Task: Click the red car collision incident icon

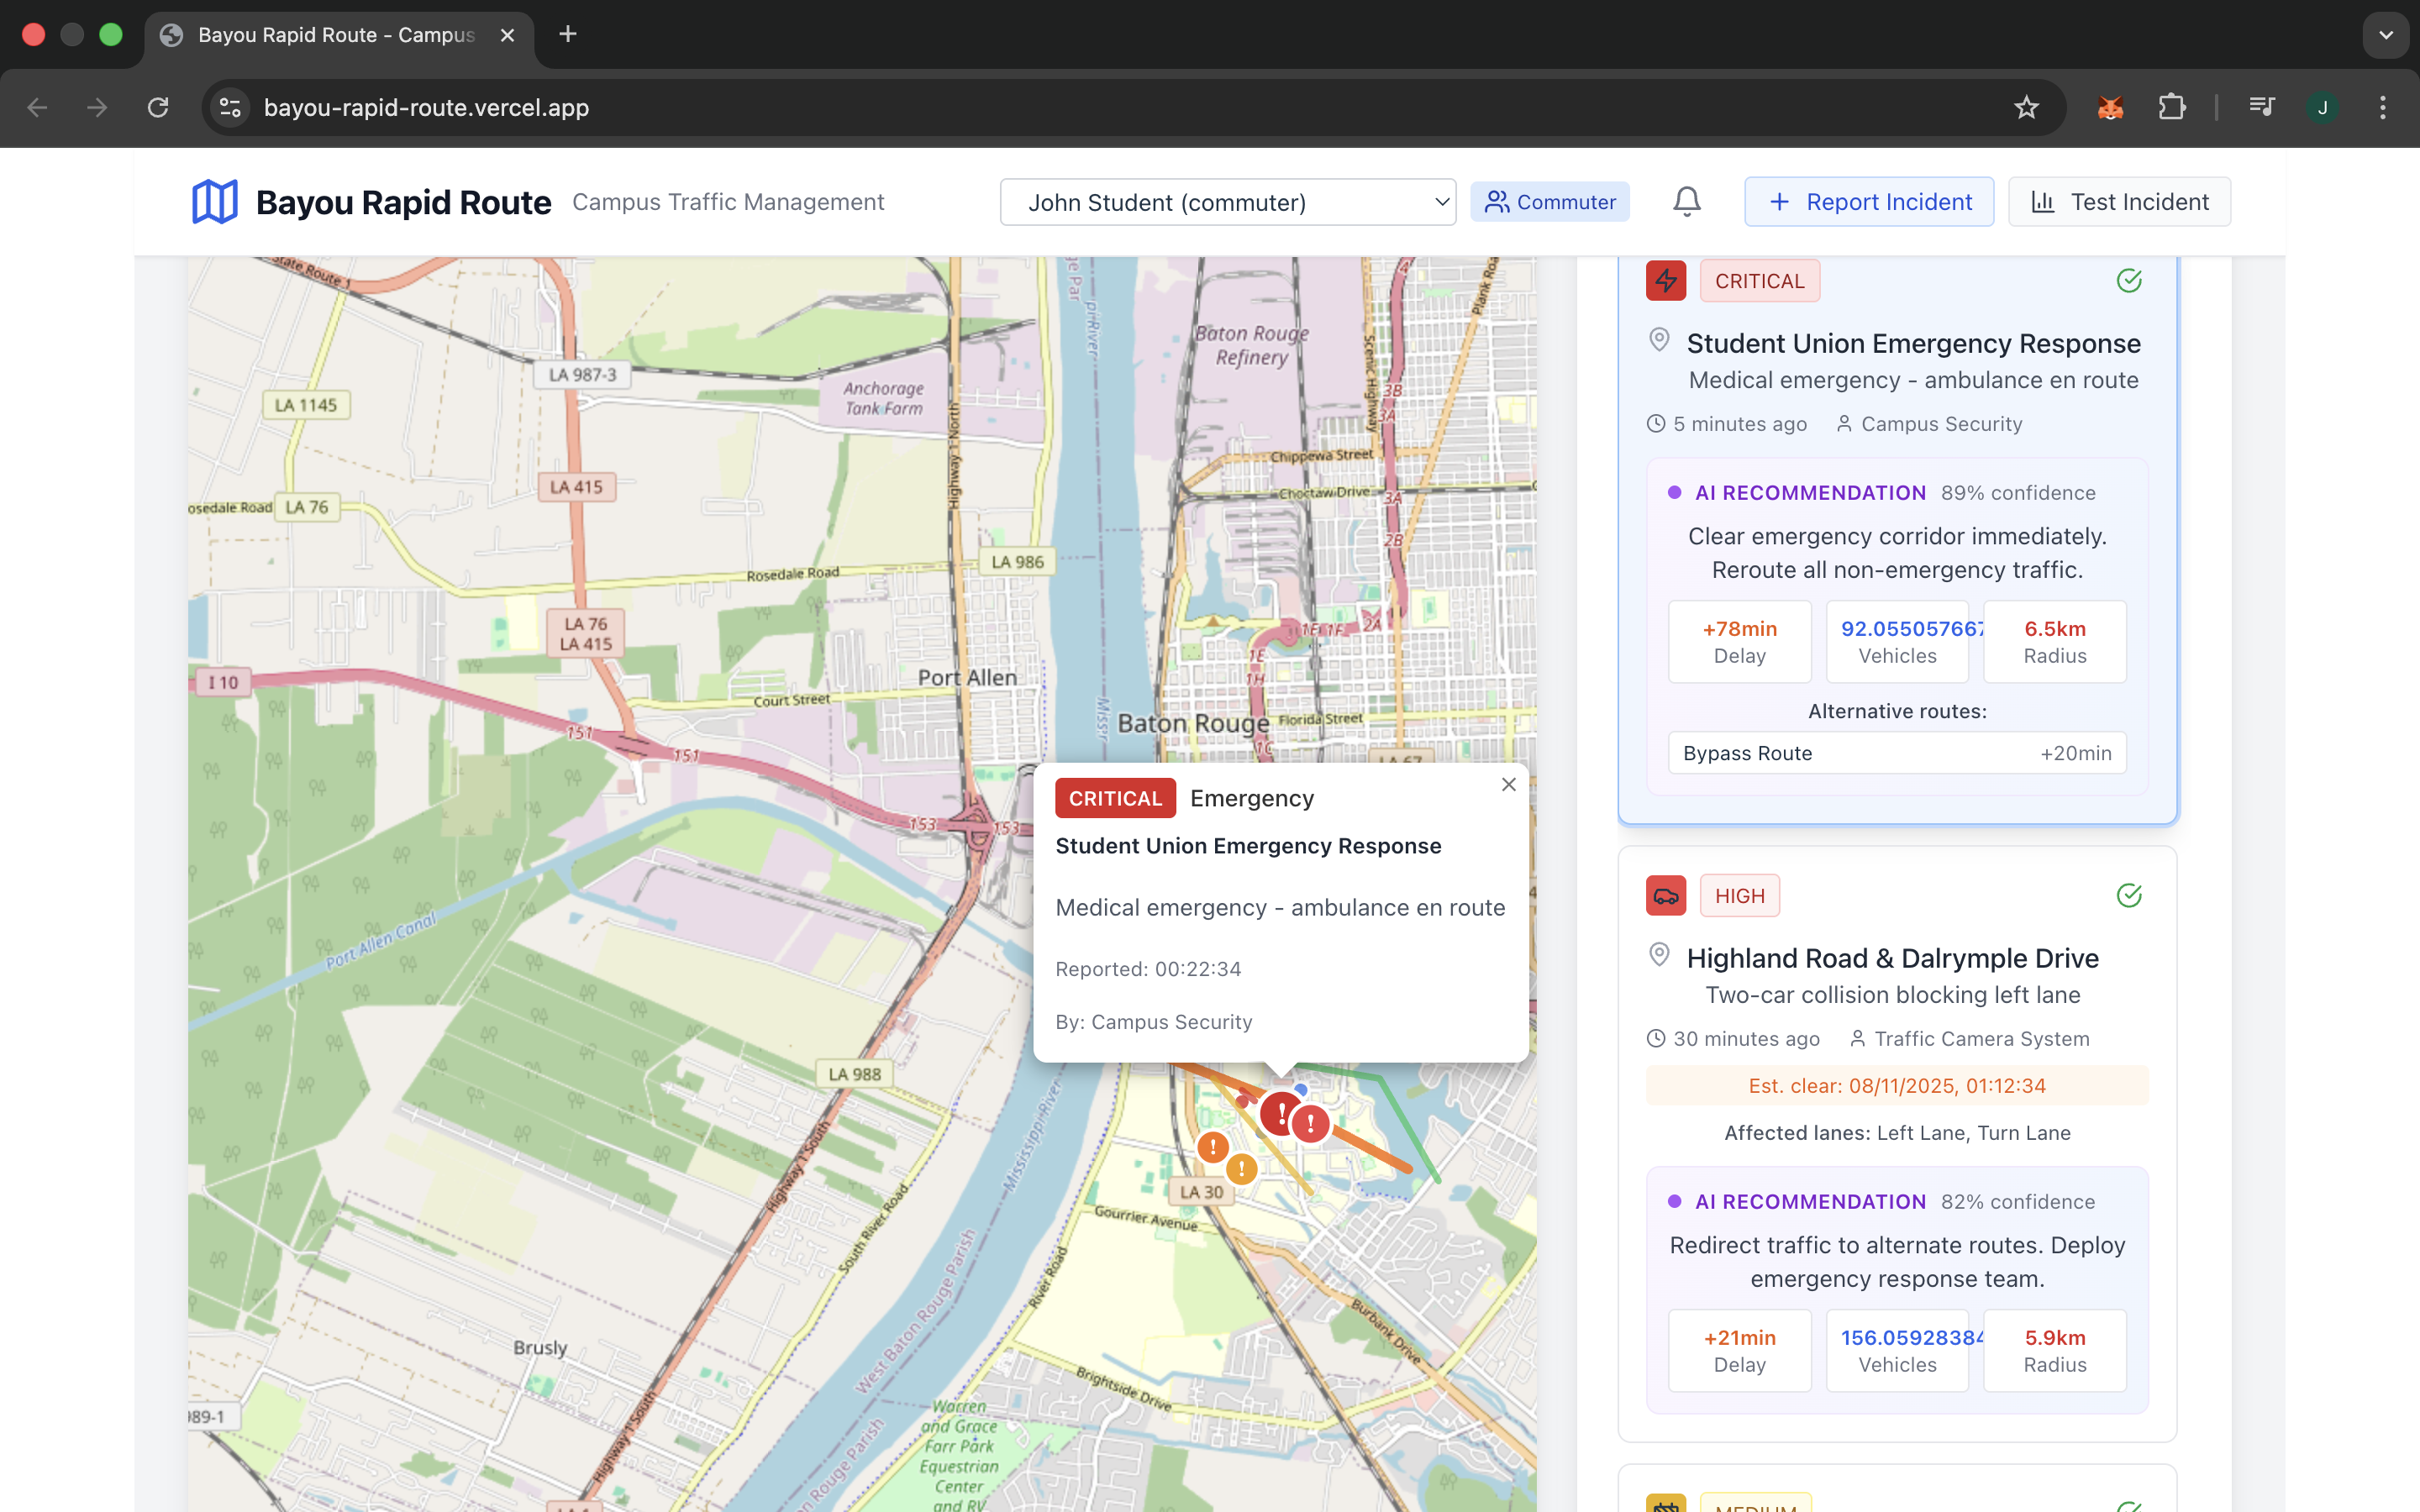Action: pos(1666,896)
